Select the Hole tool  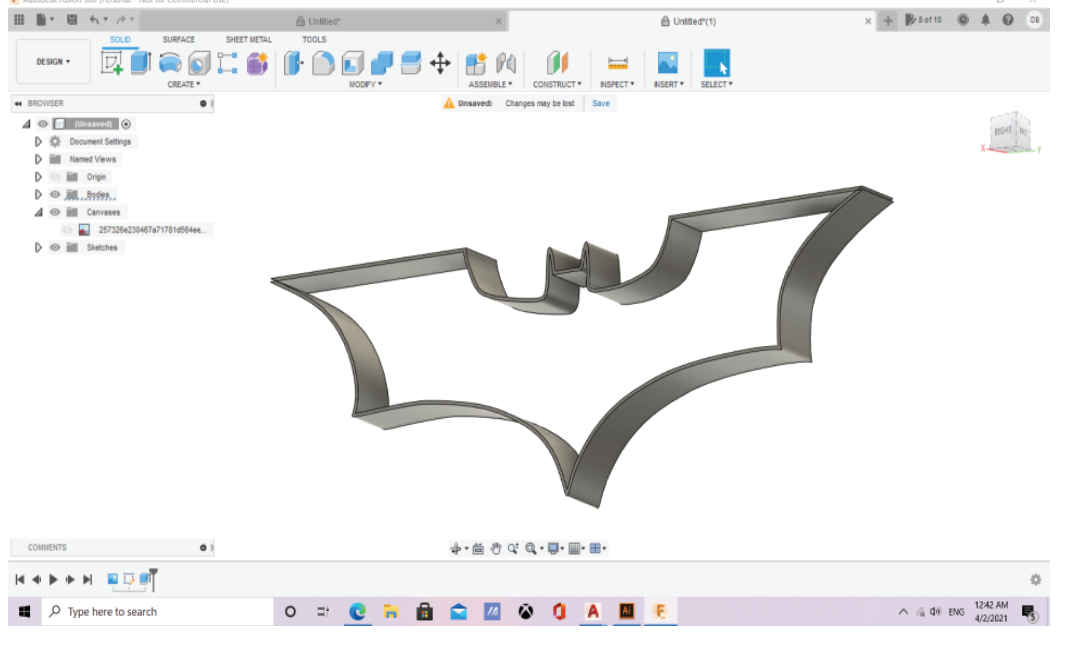click(x=199, y=63)
